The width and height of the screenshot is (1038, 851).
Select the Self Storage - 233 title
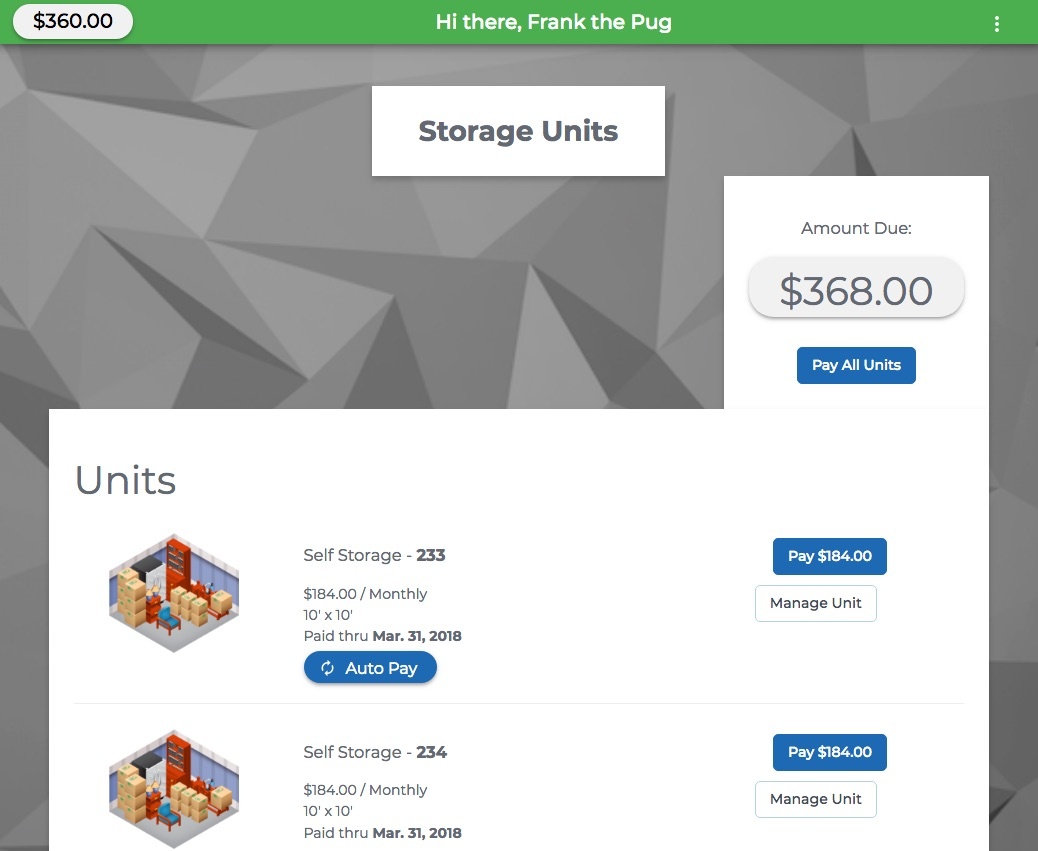pyautogui.click(x=374, y=555)
